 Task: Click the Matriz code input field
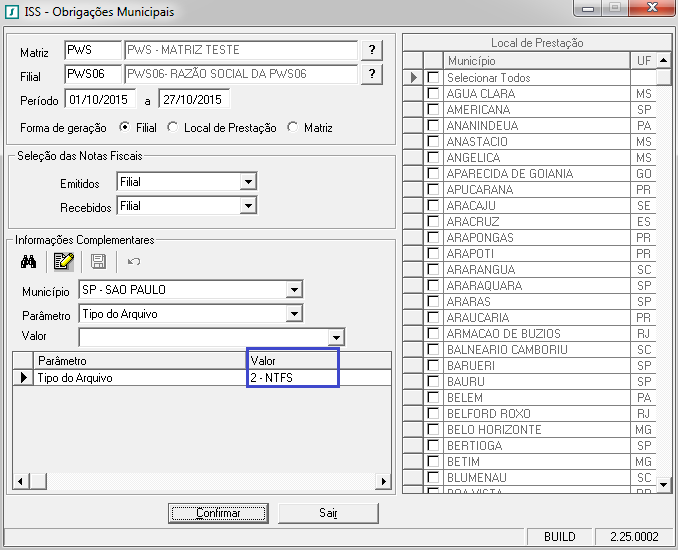tap(93, 50)
